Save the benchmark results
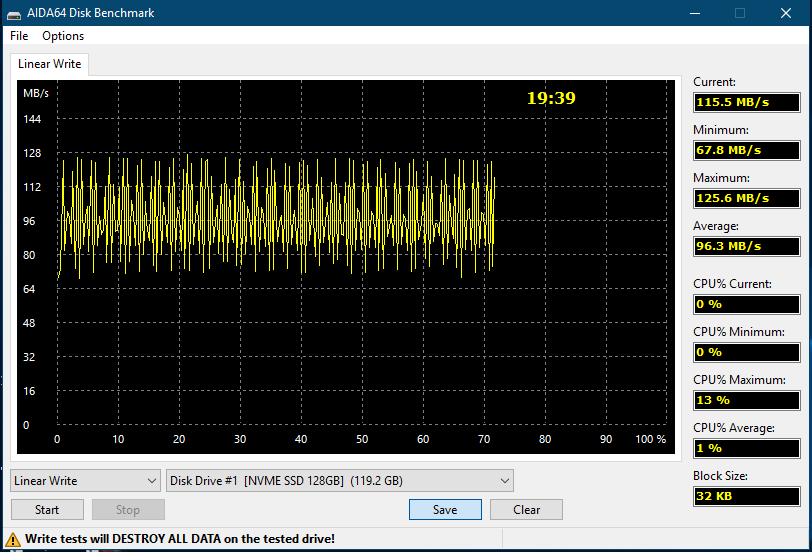Viewport: 812px width, 552px height. click(x=445, y=510)
